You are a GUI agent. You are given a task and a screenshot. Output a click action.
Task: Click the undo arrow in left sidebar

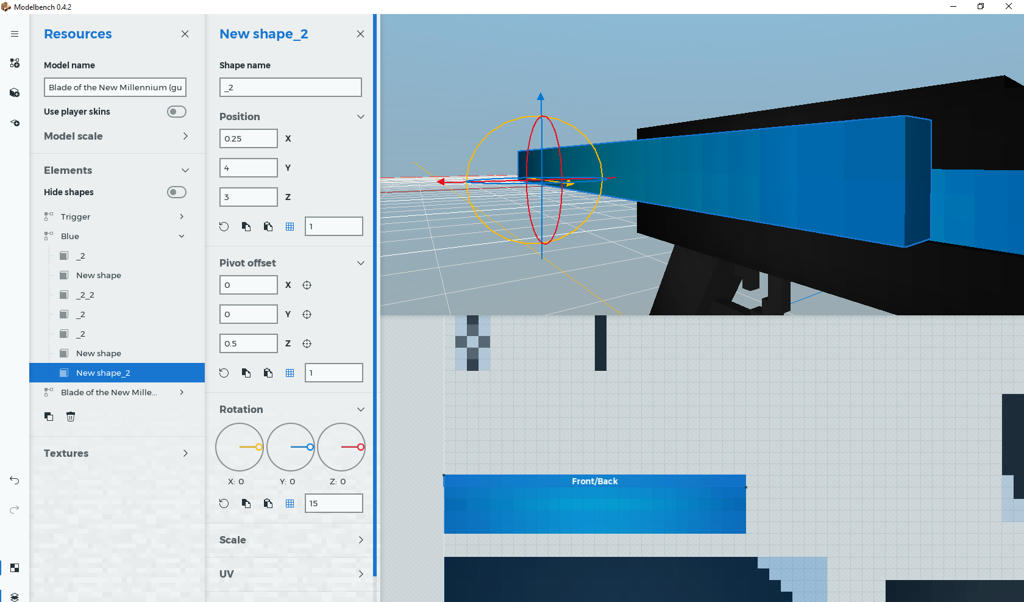click(x=14, y=480)
